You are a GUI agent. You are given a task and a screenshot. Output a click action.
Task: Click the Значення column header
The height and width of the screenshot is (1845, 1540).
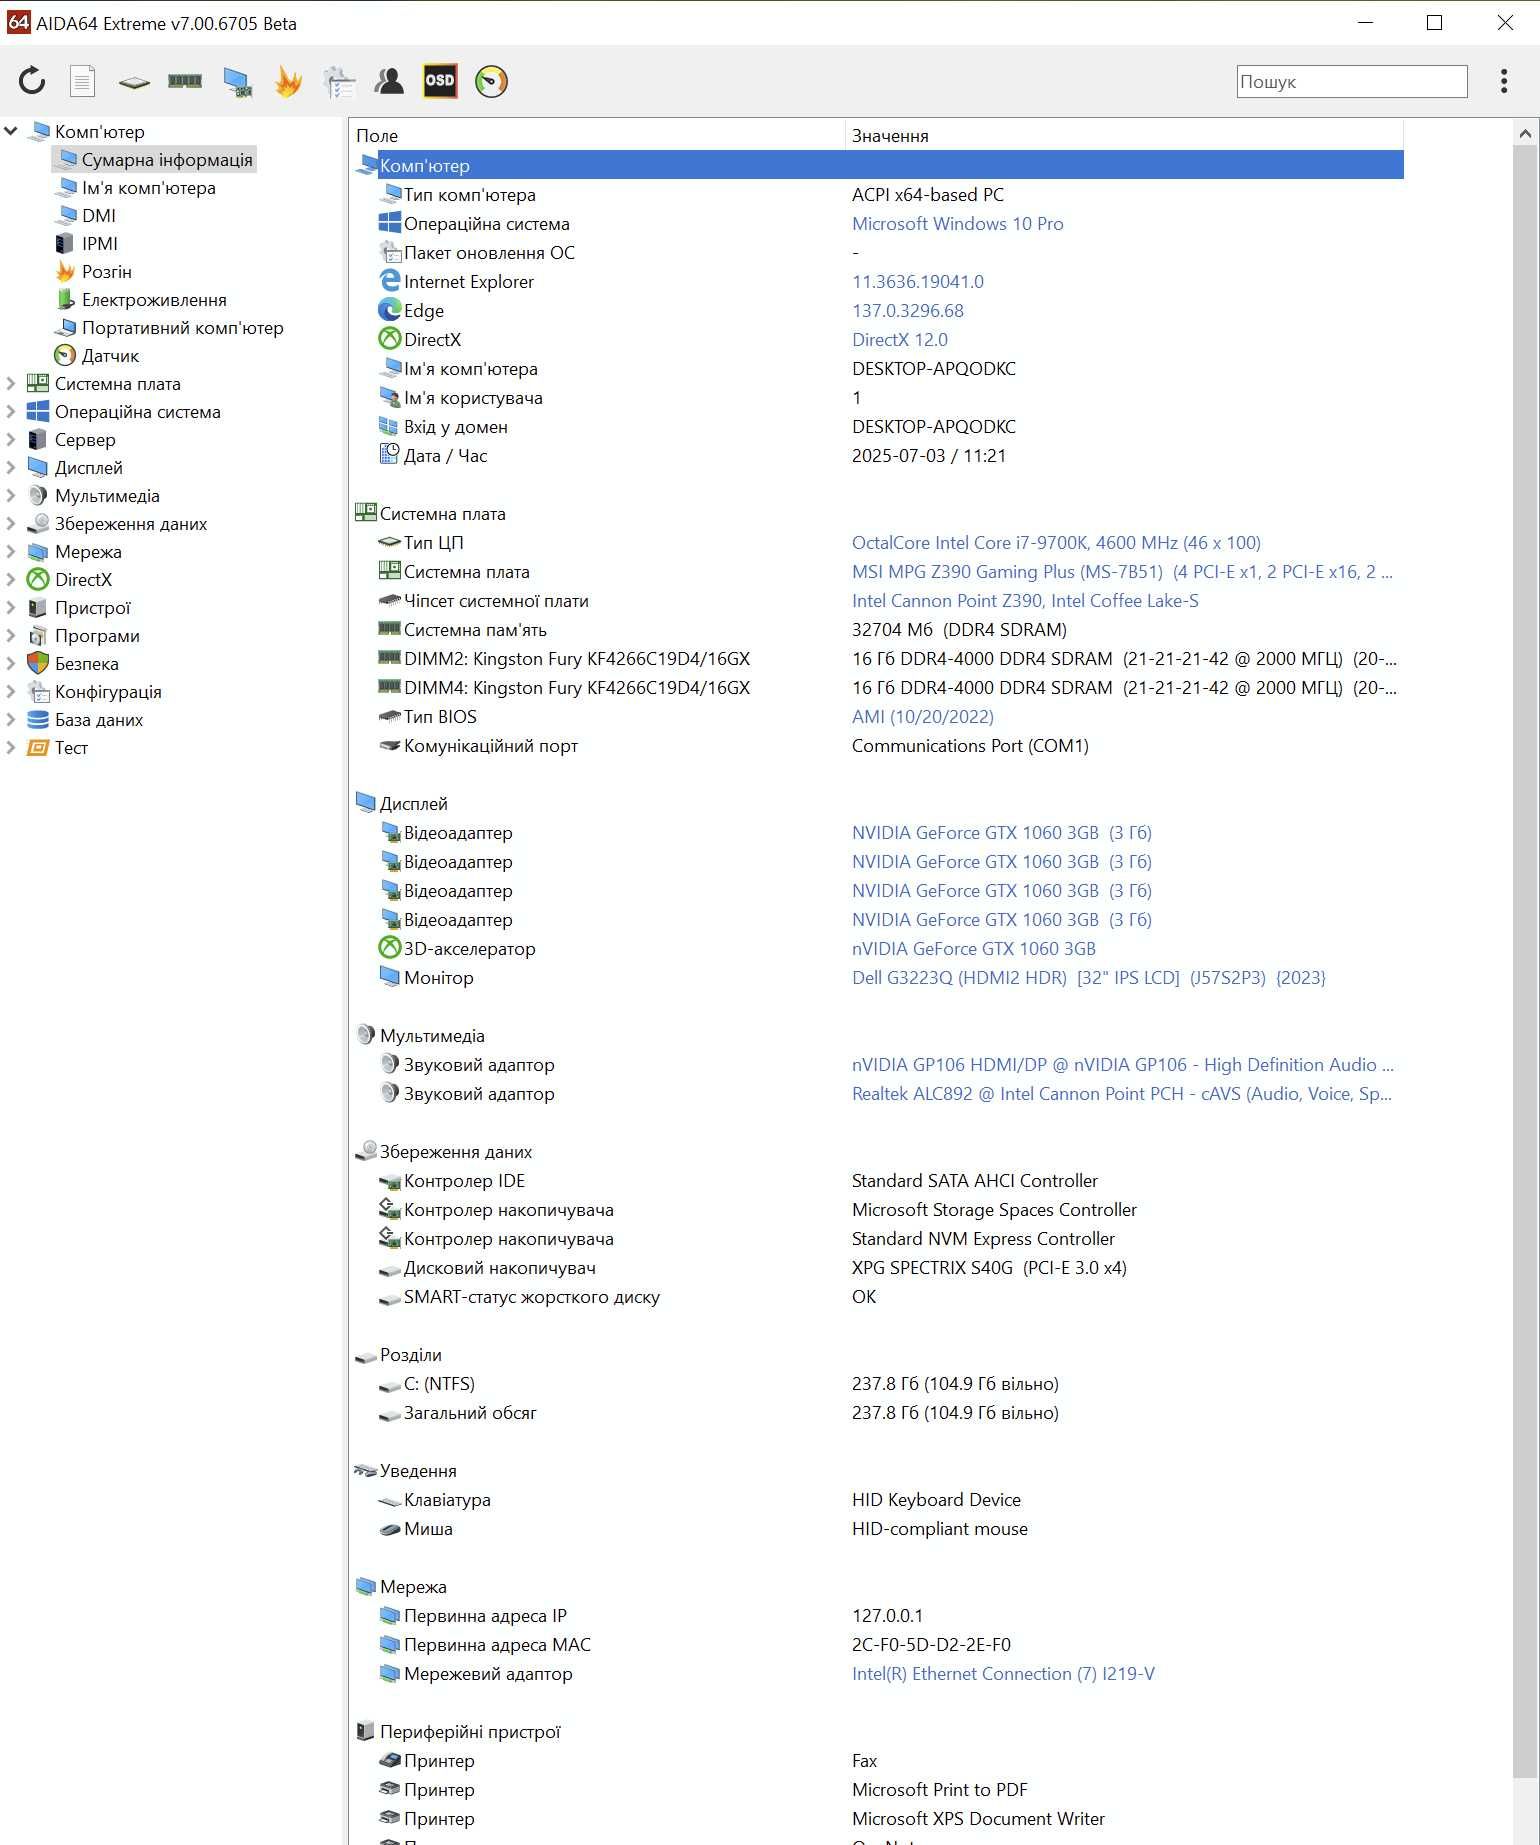pyautogui.click(x=1125, y=135)
